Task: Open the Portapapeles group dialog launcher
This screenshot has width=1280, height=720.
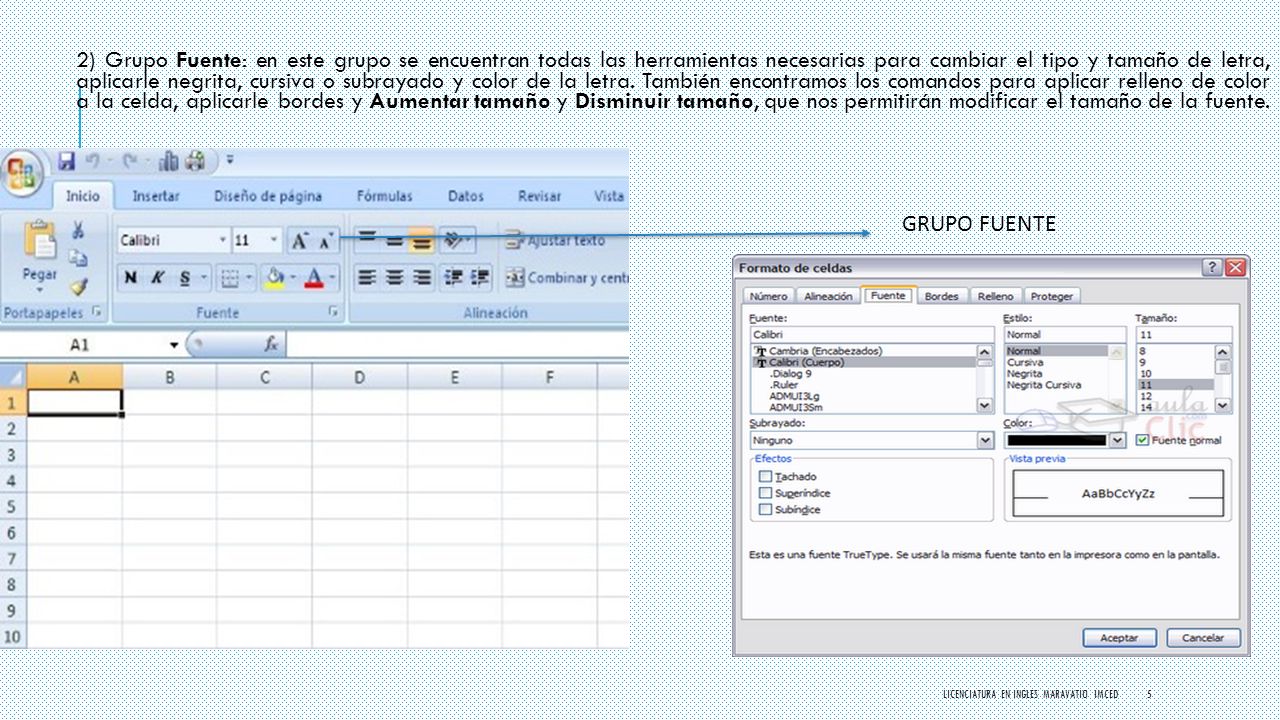Action: 98,313
